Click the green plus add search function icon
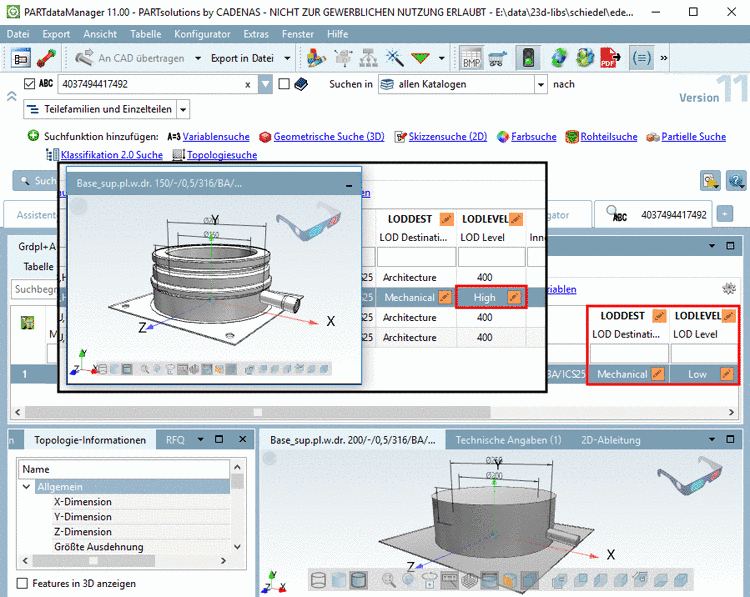 33,136
